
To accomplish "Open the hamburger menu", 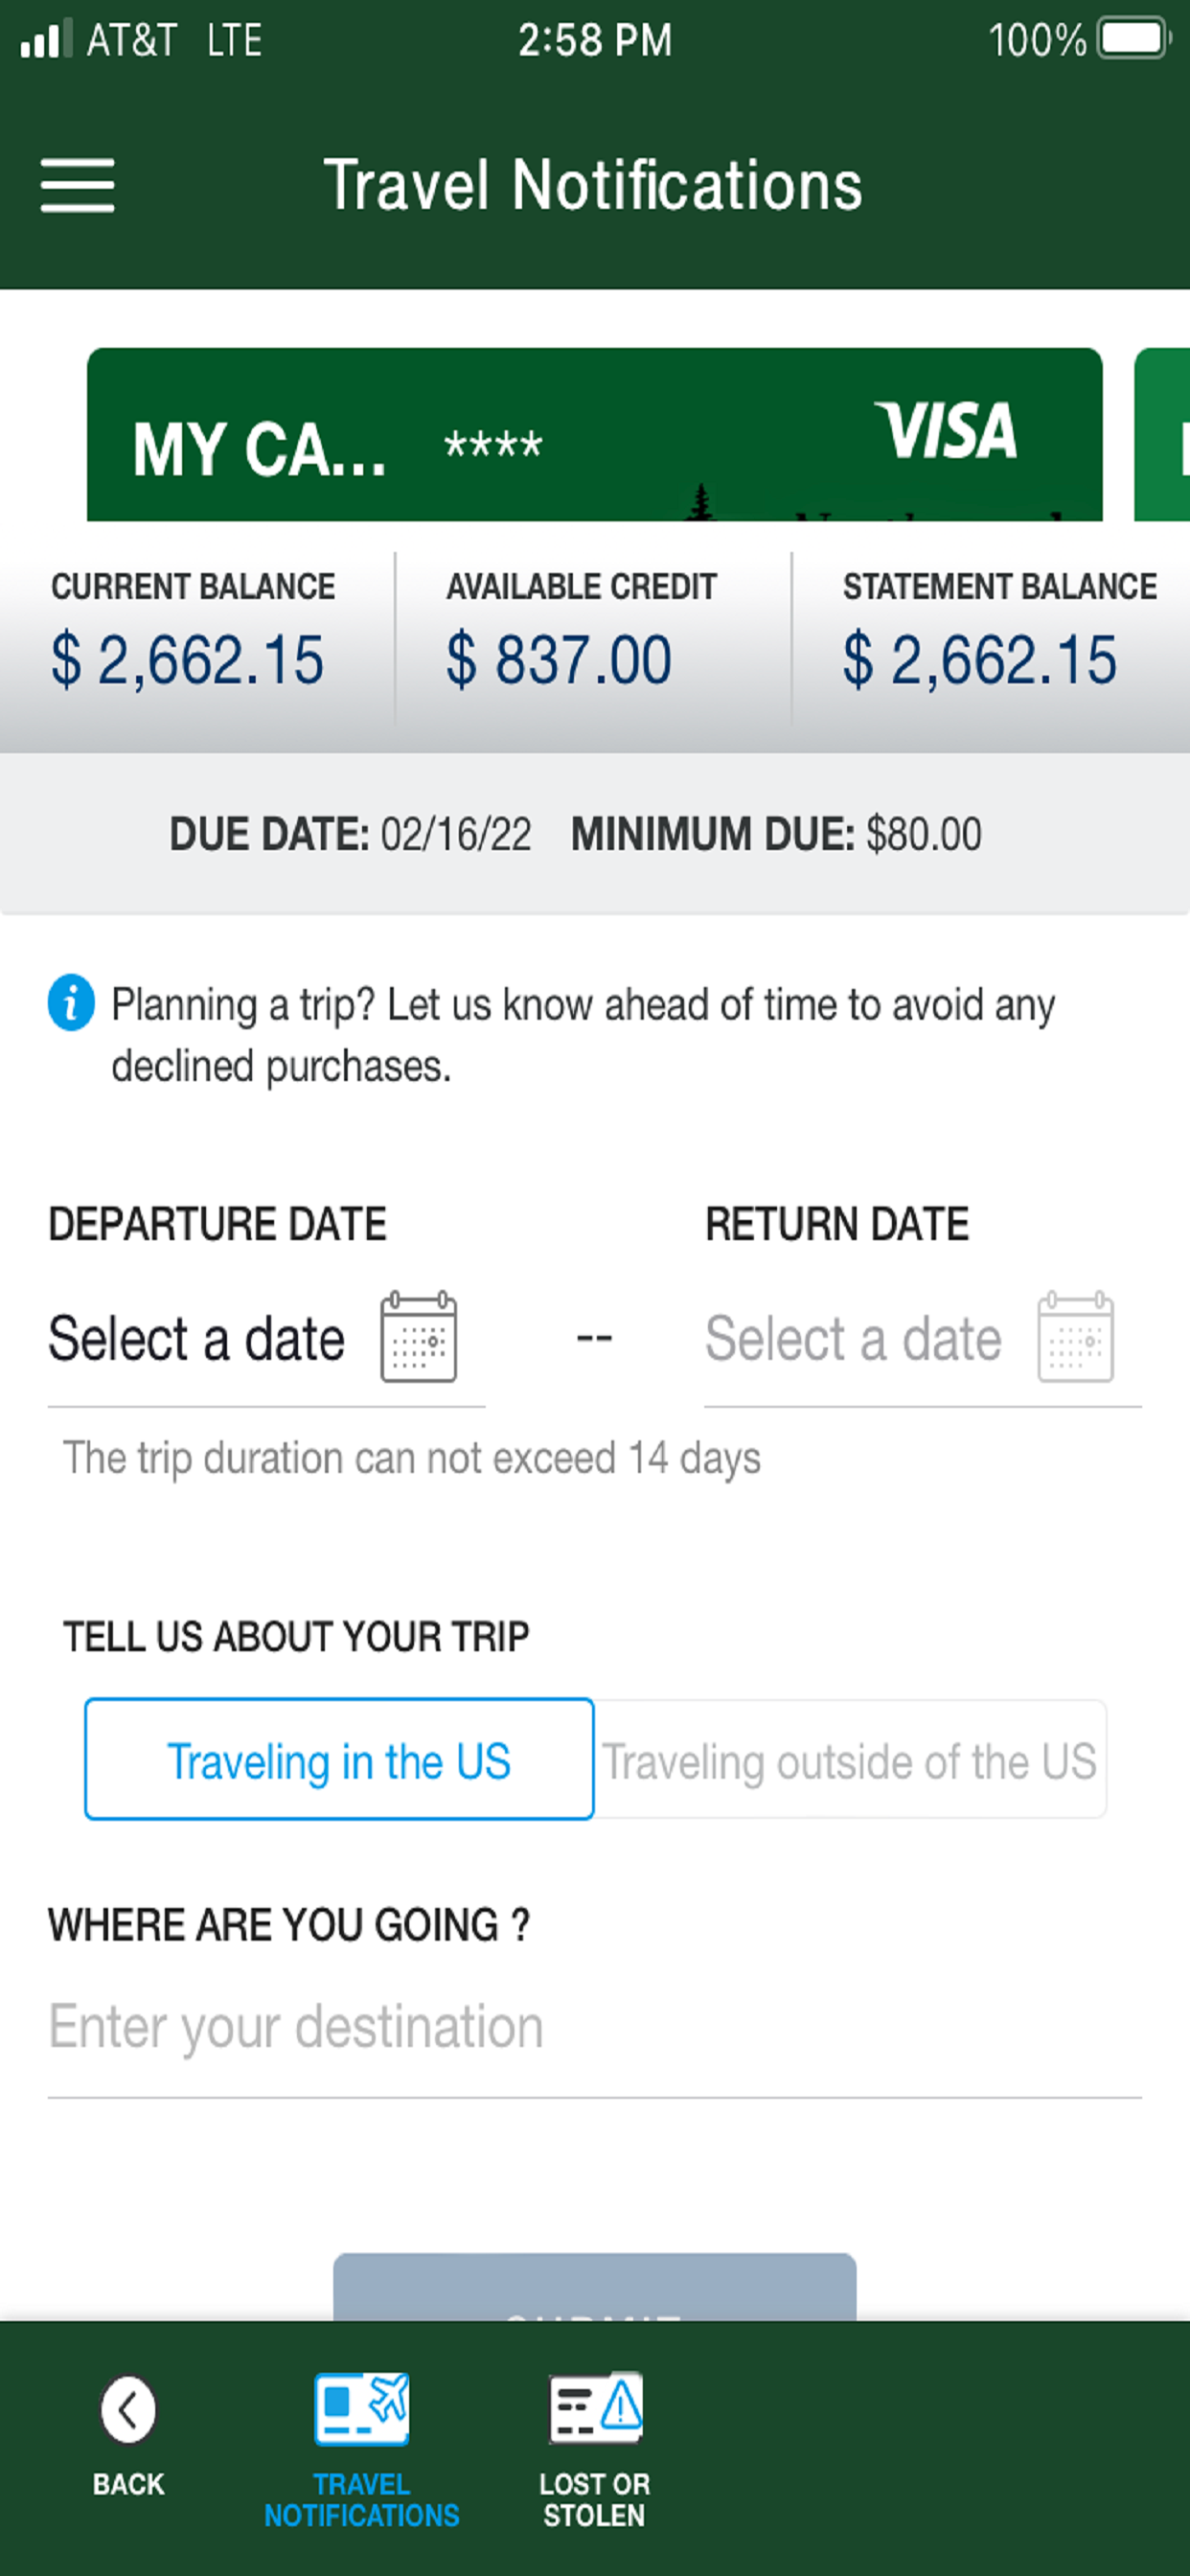I will tap(77, 185).
